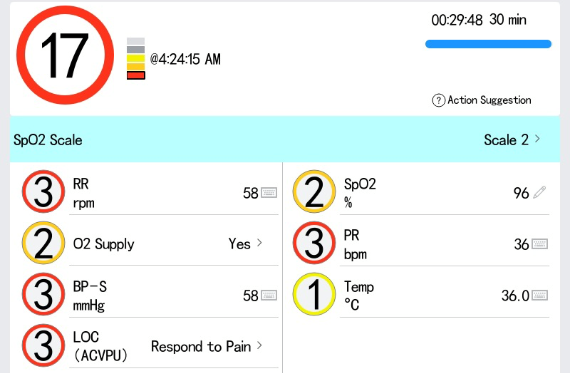Click the Temp score 1 yellow badge
The width and height of the screenshot is (570, 373).
(x=314, y=294)
